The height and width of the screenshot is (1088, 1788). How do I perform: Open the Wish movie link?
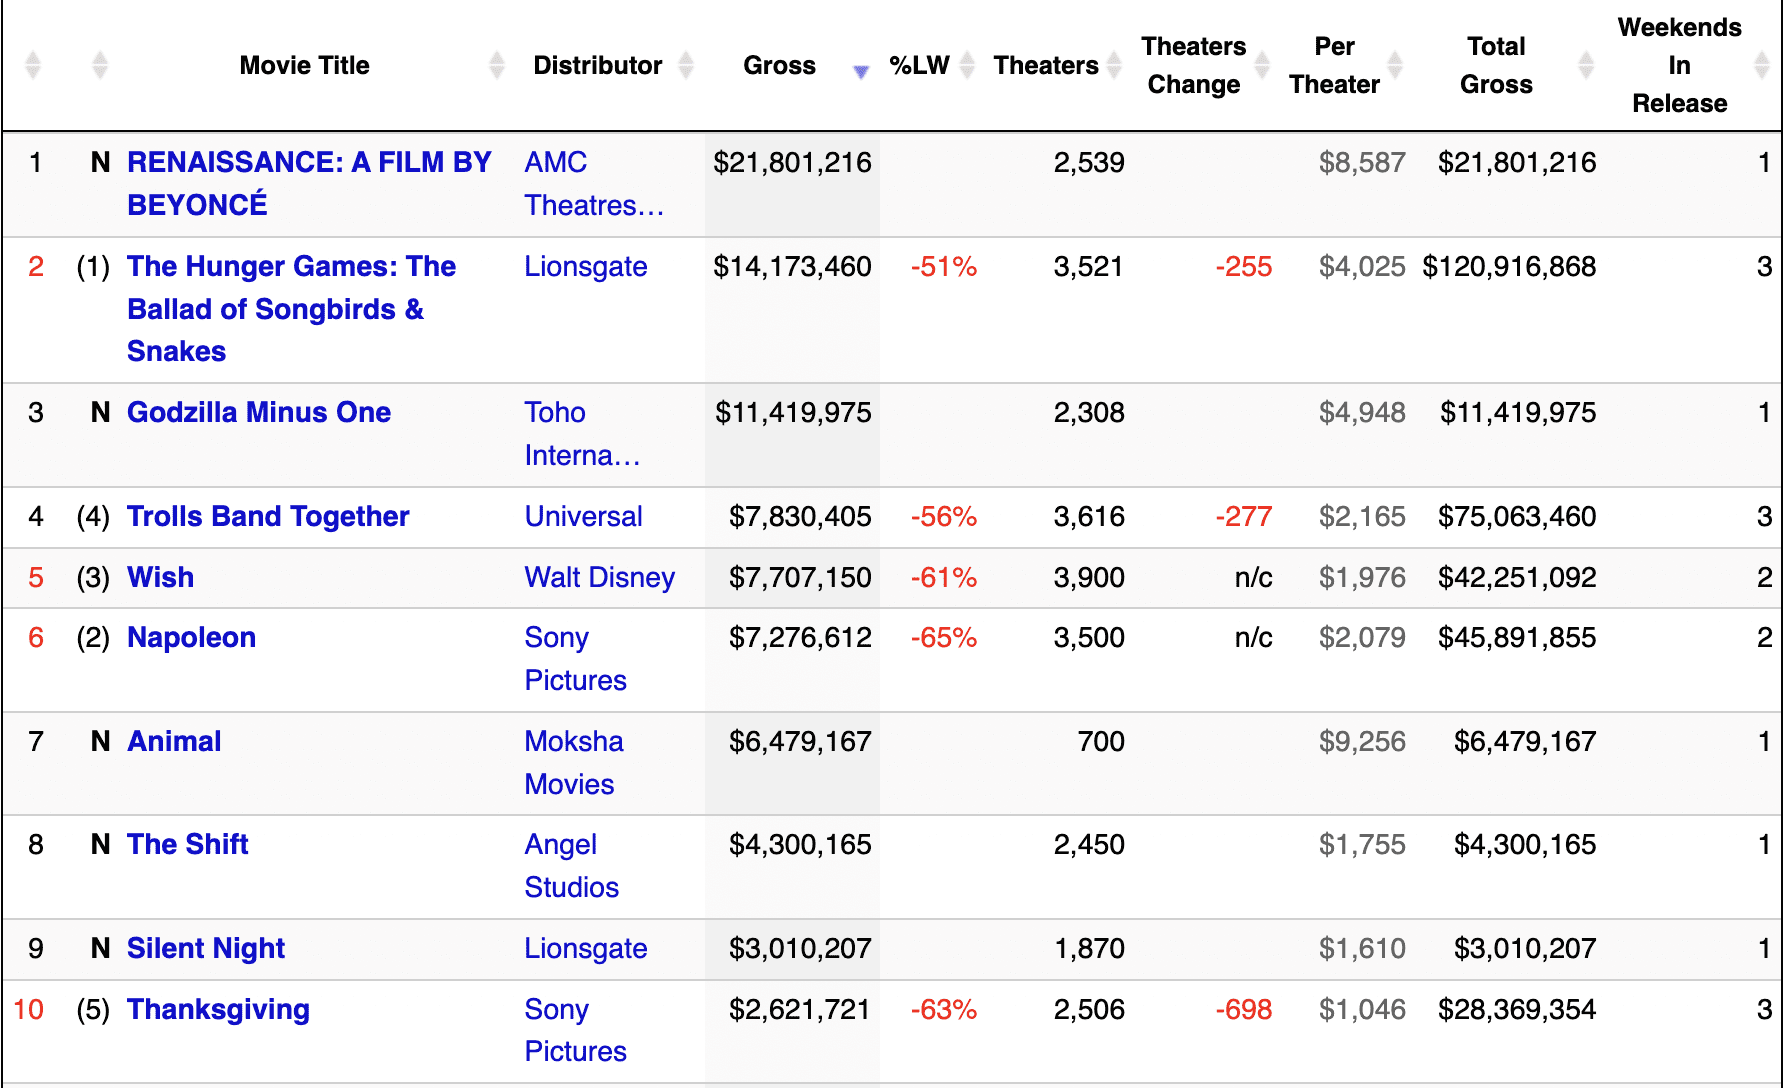click(x=160, y=577)
